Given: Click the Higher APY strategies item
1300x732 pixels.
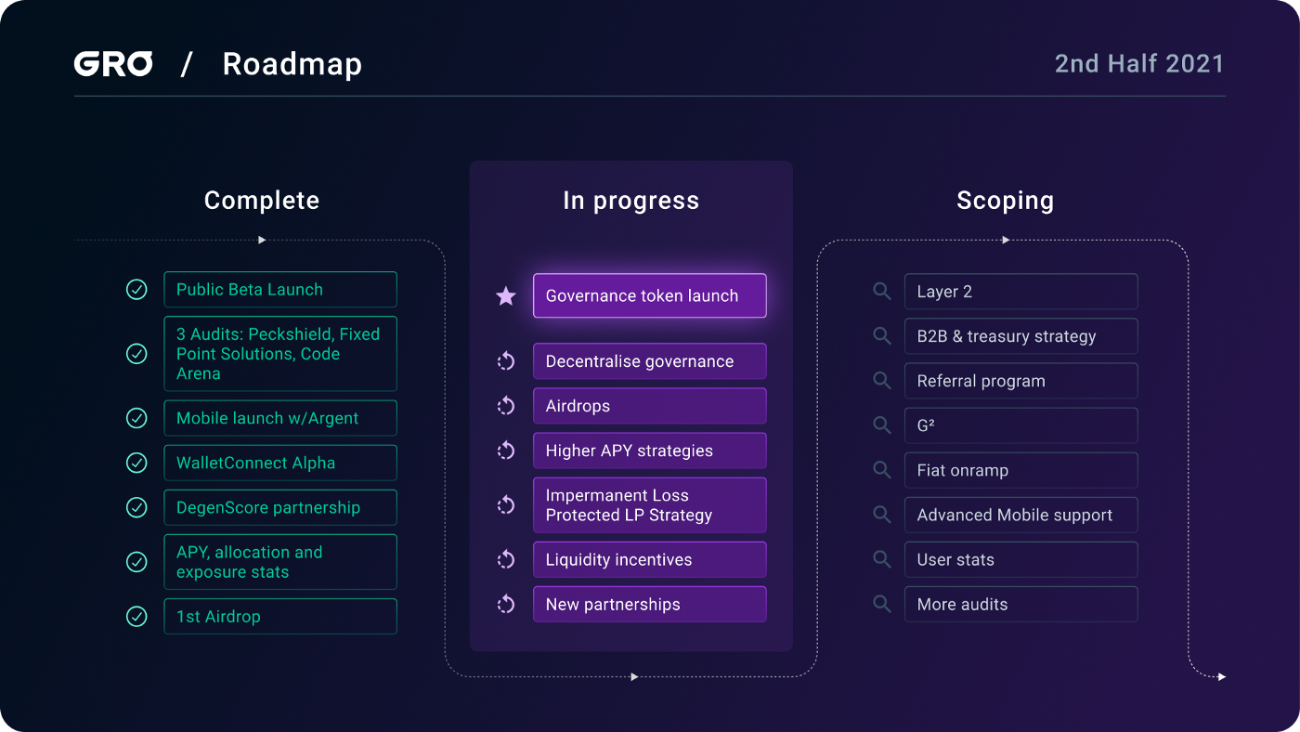Looking at the screenshot, I should (650, 451).
